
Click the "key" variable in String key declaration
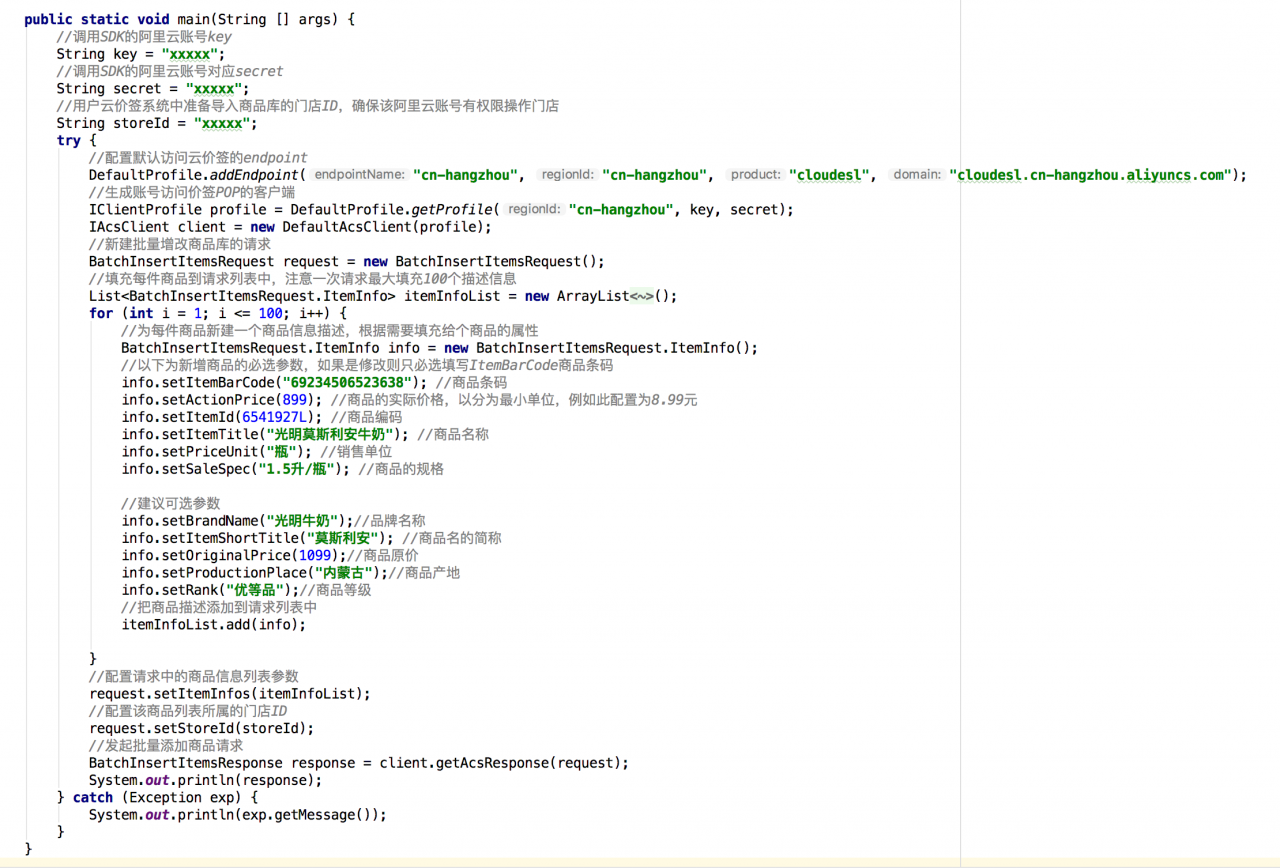click(125, 54)
